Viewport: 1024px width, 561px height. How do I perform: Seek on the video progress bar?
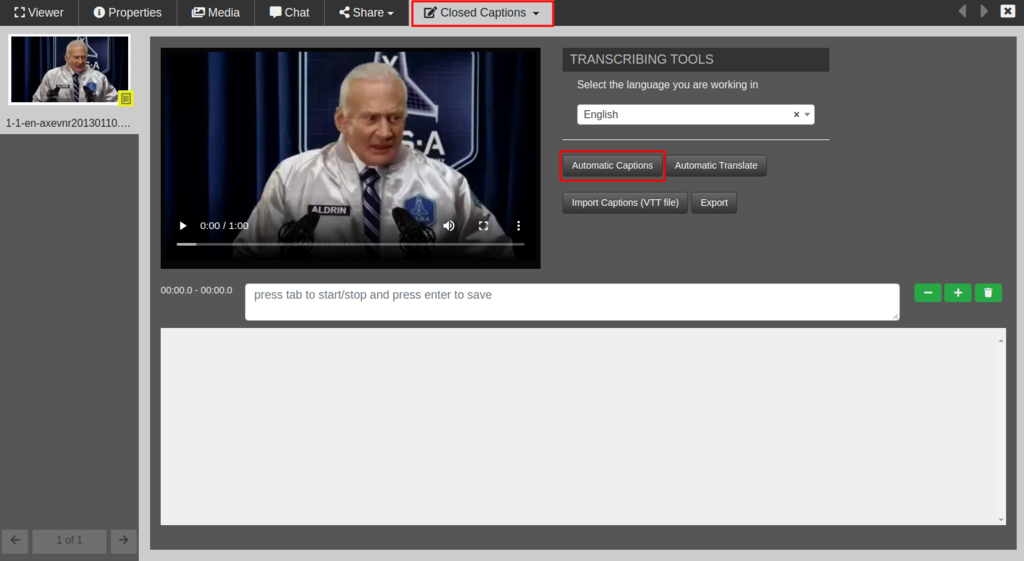click(350, 244)
